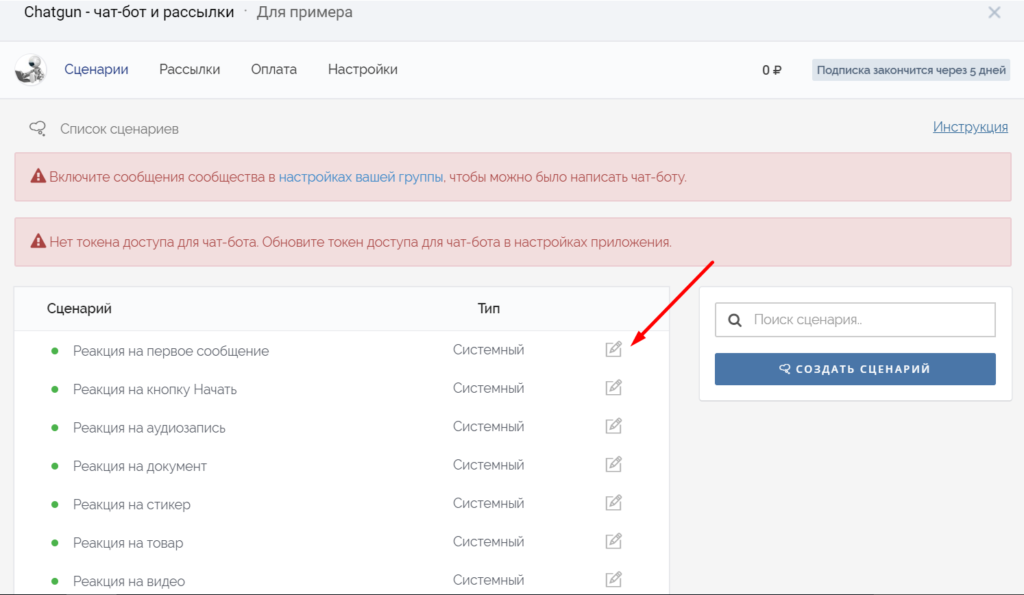Go to the Оплата tab

274,69
